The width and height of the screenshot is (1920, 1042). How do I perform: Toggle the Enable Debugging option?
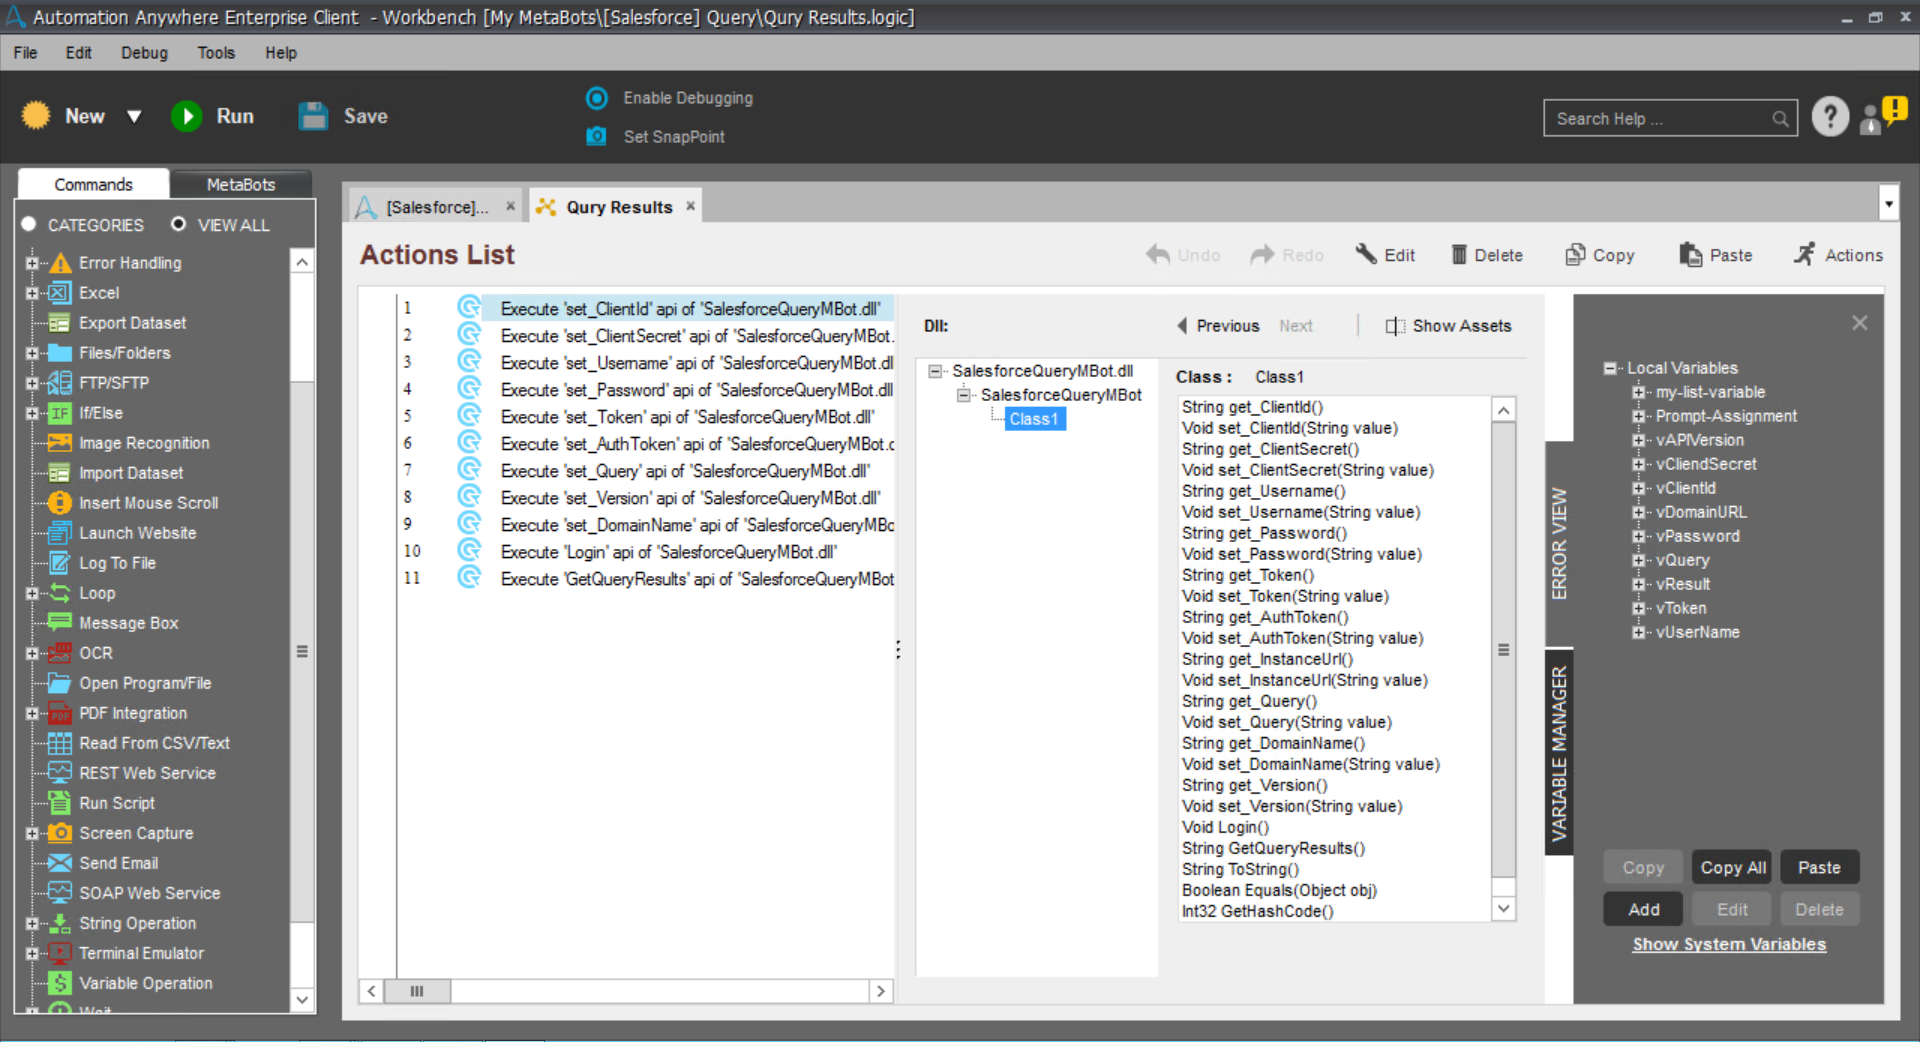[597, 98]
